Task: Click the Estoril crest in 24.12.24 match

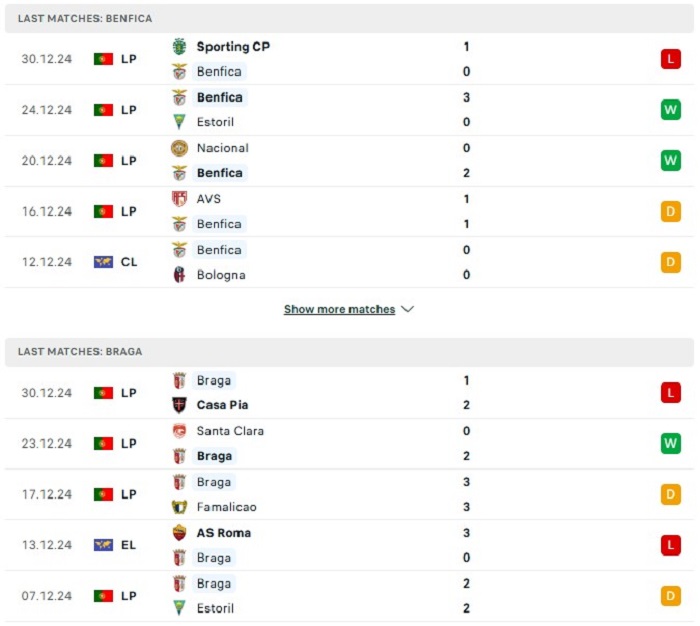Action: (179, 122)
